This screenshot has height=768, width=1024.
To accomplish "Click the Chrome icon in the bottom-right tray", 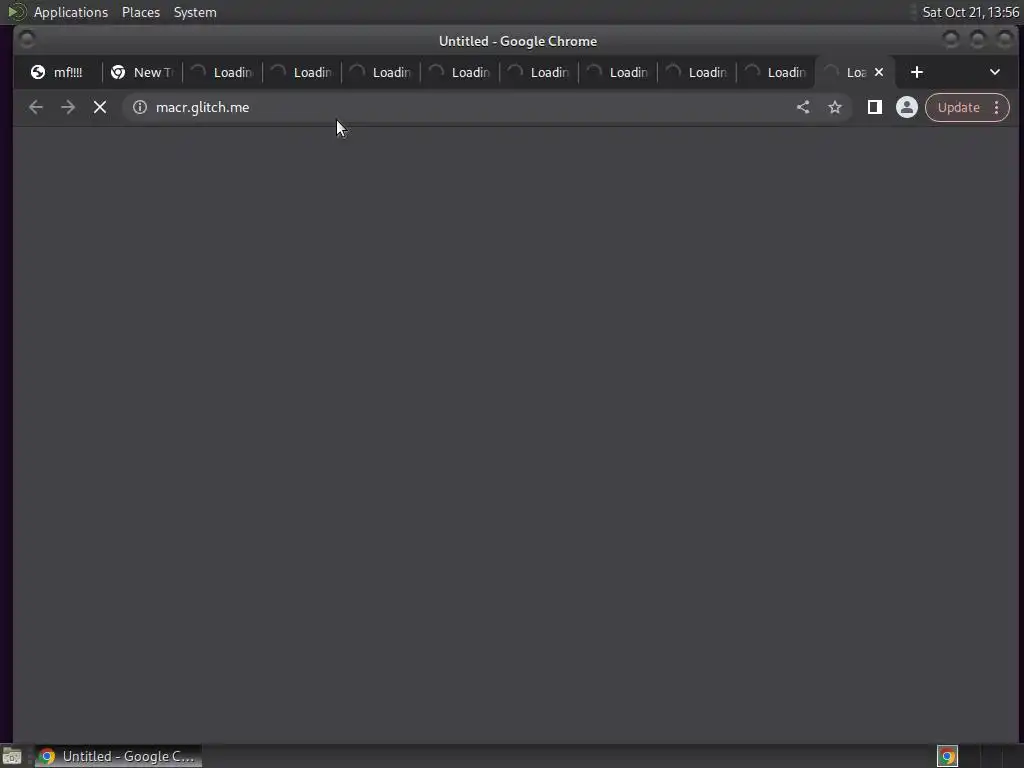I will pos(947,756).
